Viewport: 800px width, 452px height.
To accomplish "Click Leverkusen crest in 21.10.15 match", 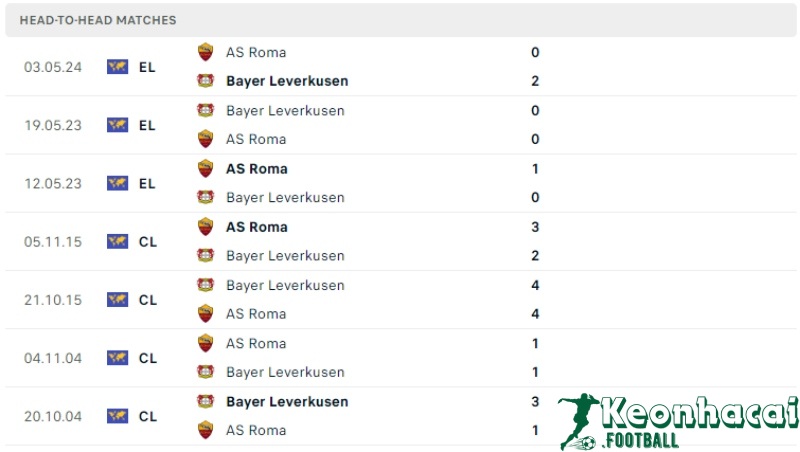I will click(205, 285).
